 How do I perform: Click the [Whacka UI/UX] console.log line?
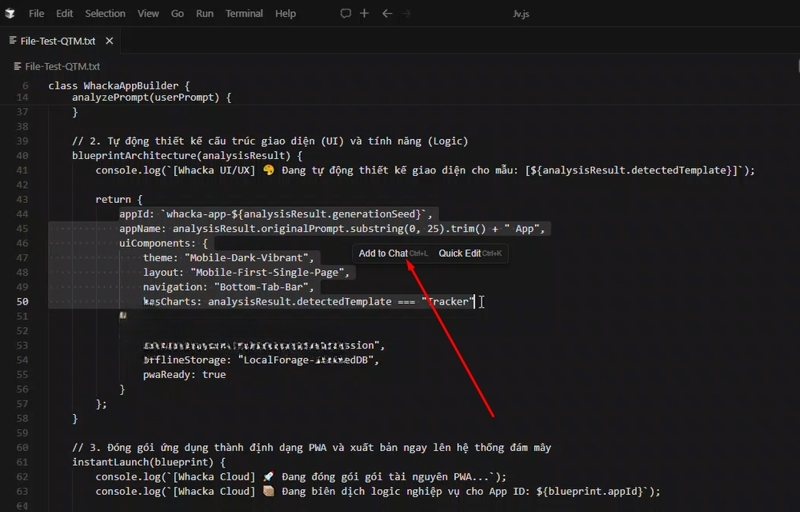[425, 170]
